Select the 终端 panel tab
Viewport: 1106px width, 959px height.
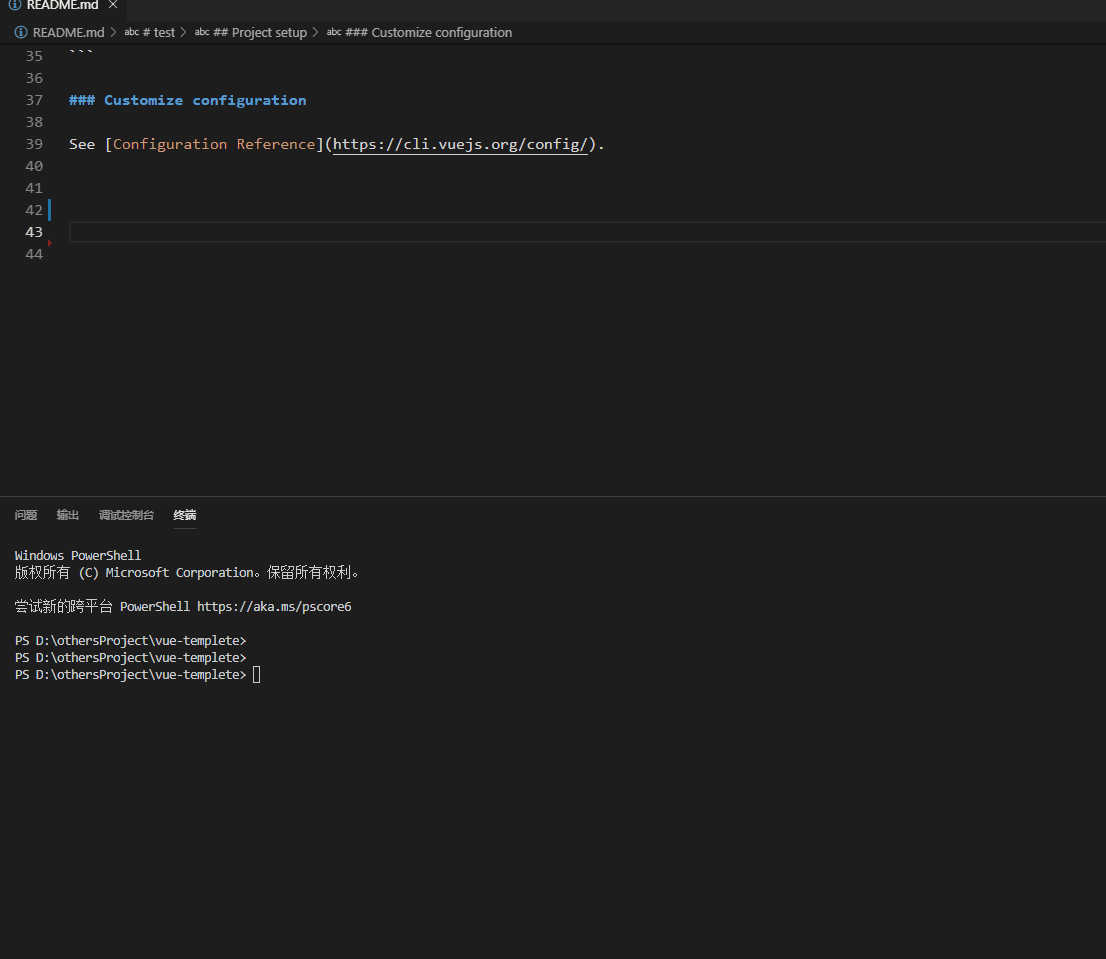(x=185, y=515)
